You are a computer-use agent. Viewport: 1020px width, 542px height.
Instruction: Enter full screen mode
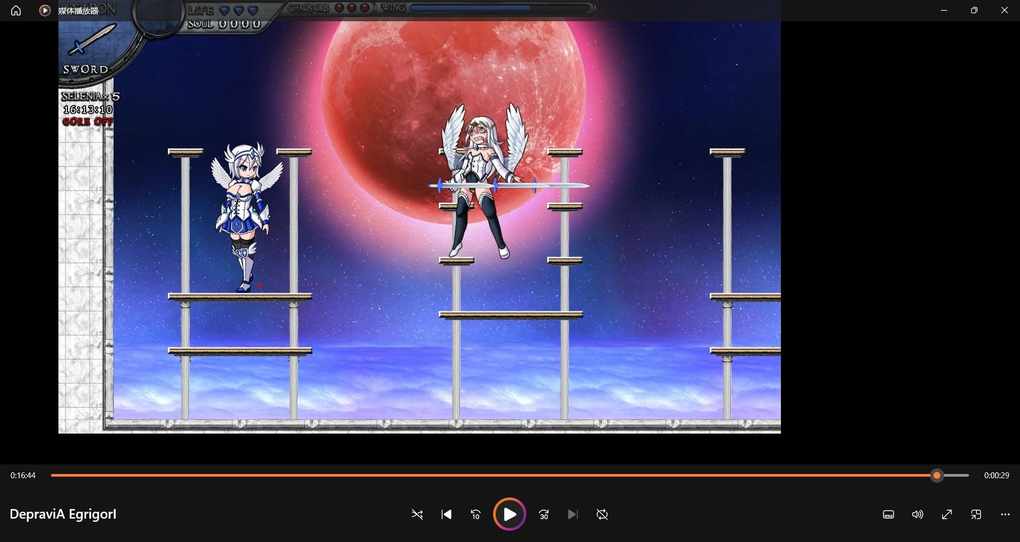(x=947, y=514)
